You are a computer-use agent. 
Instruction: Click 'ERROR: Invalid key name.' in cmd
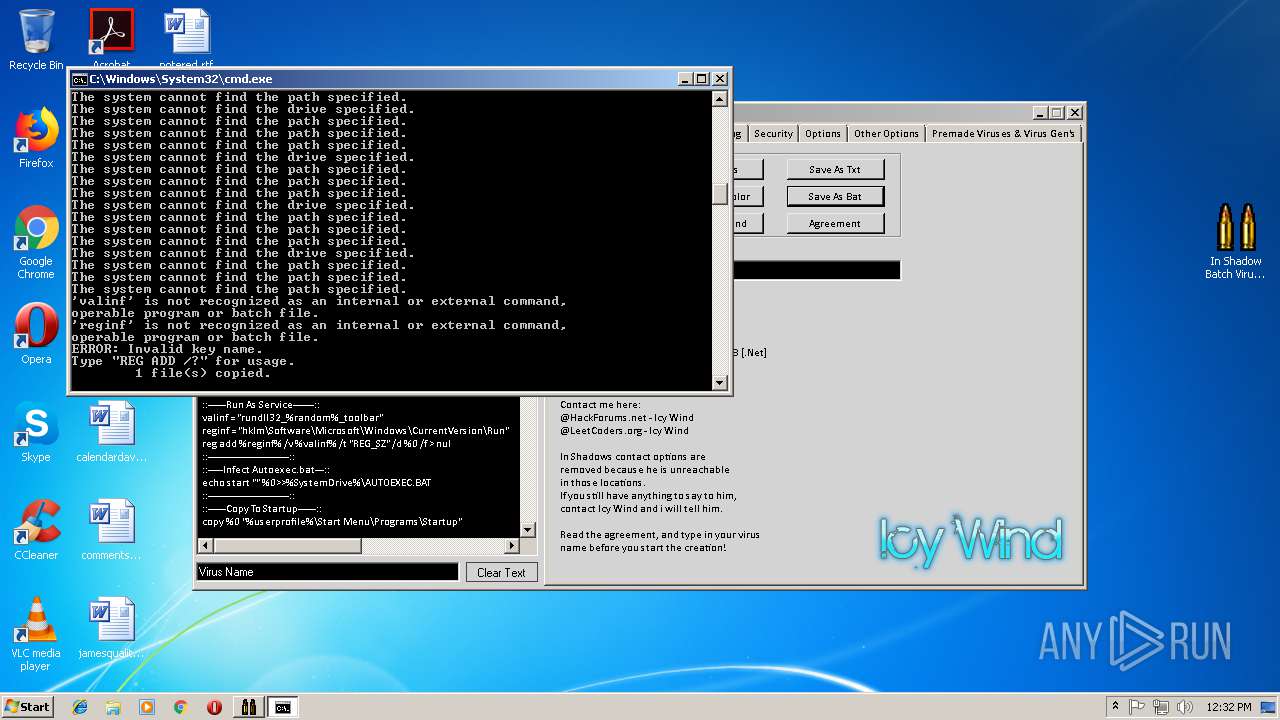tap(167, 349)
